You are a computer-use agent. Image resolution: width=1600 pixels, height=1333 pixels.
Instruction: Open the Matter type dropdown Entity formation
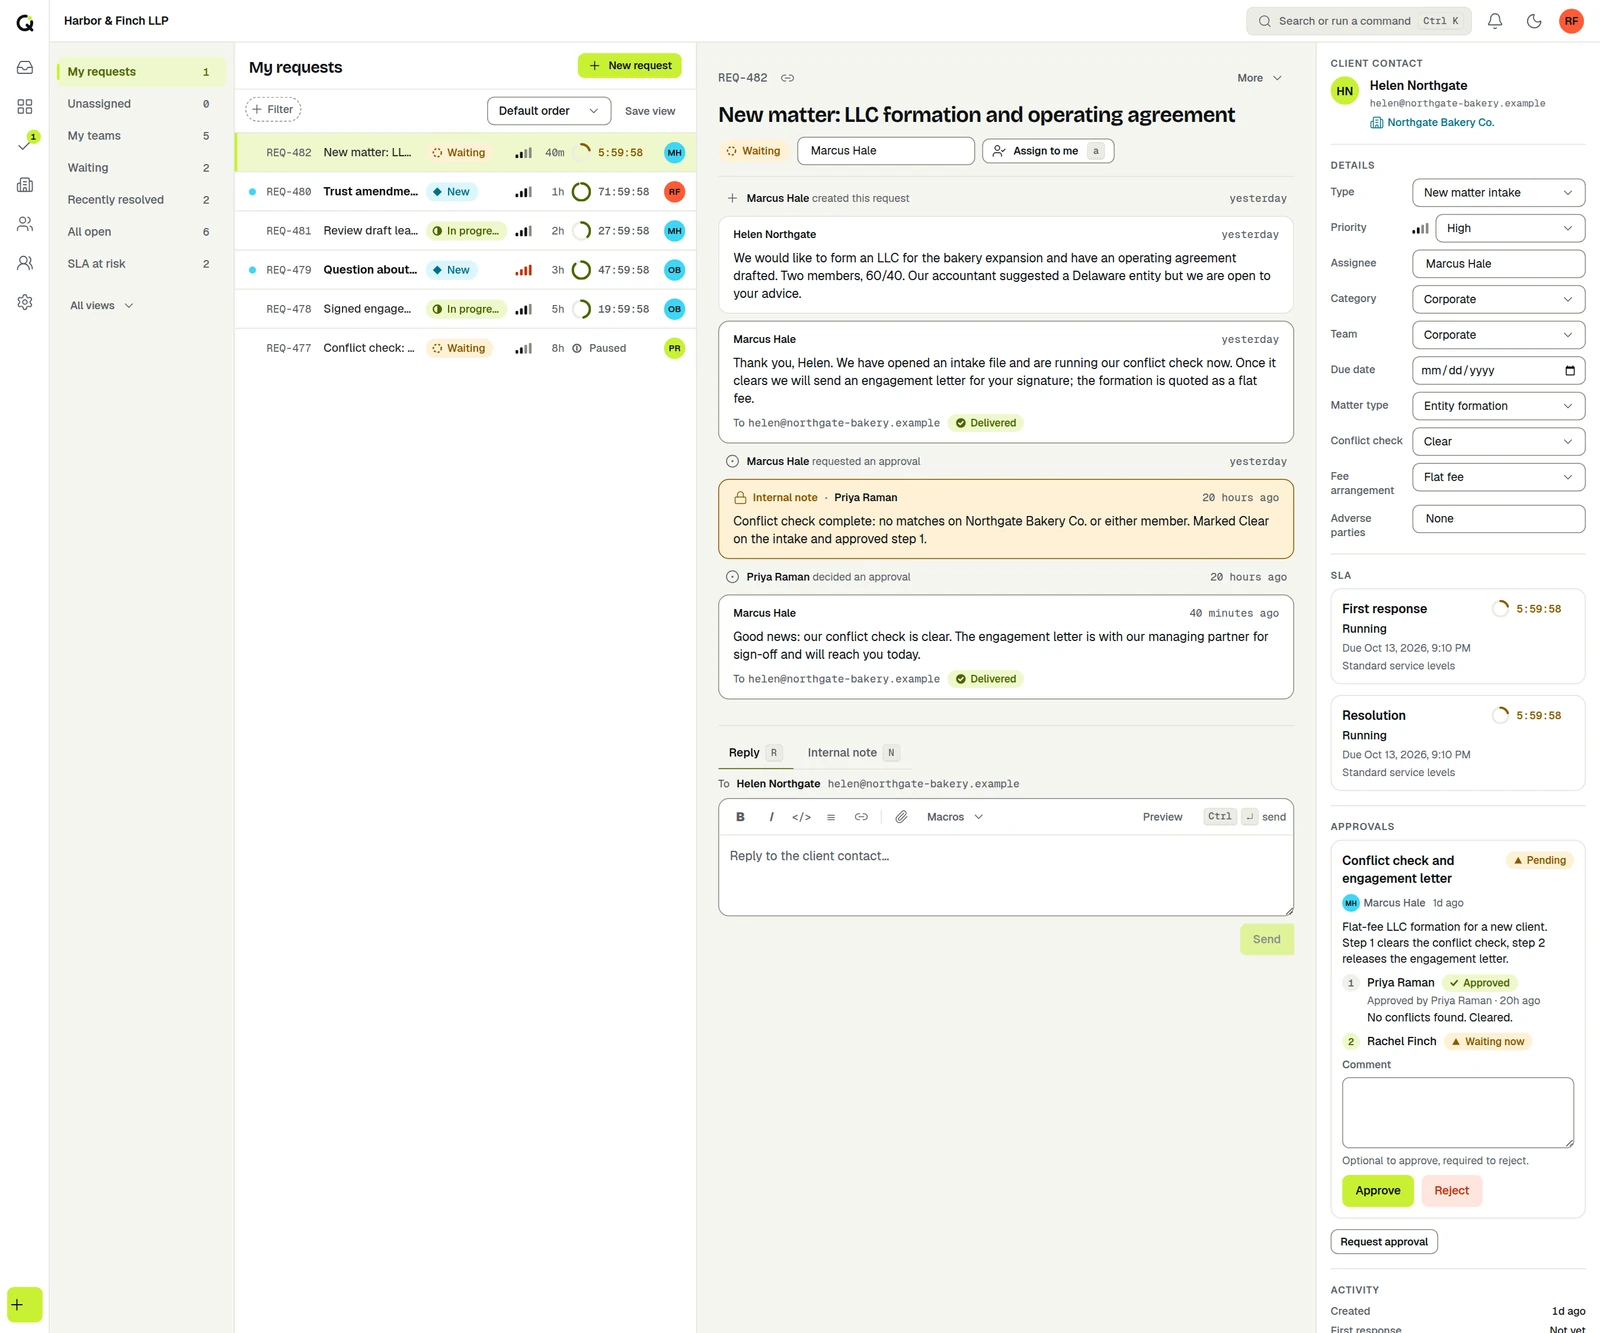coord(1498,406)
